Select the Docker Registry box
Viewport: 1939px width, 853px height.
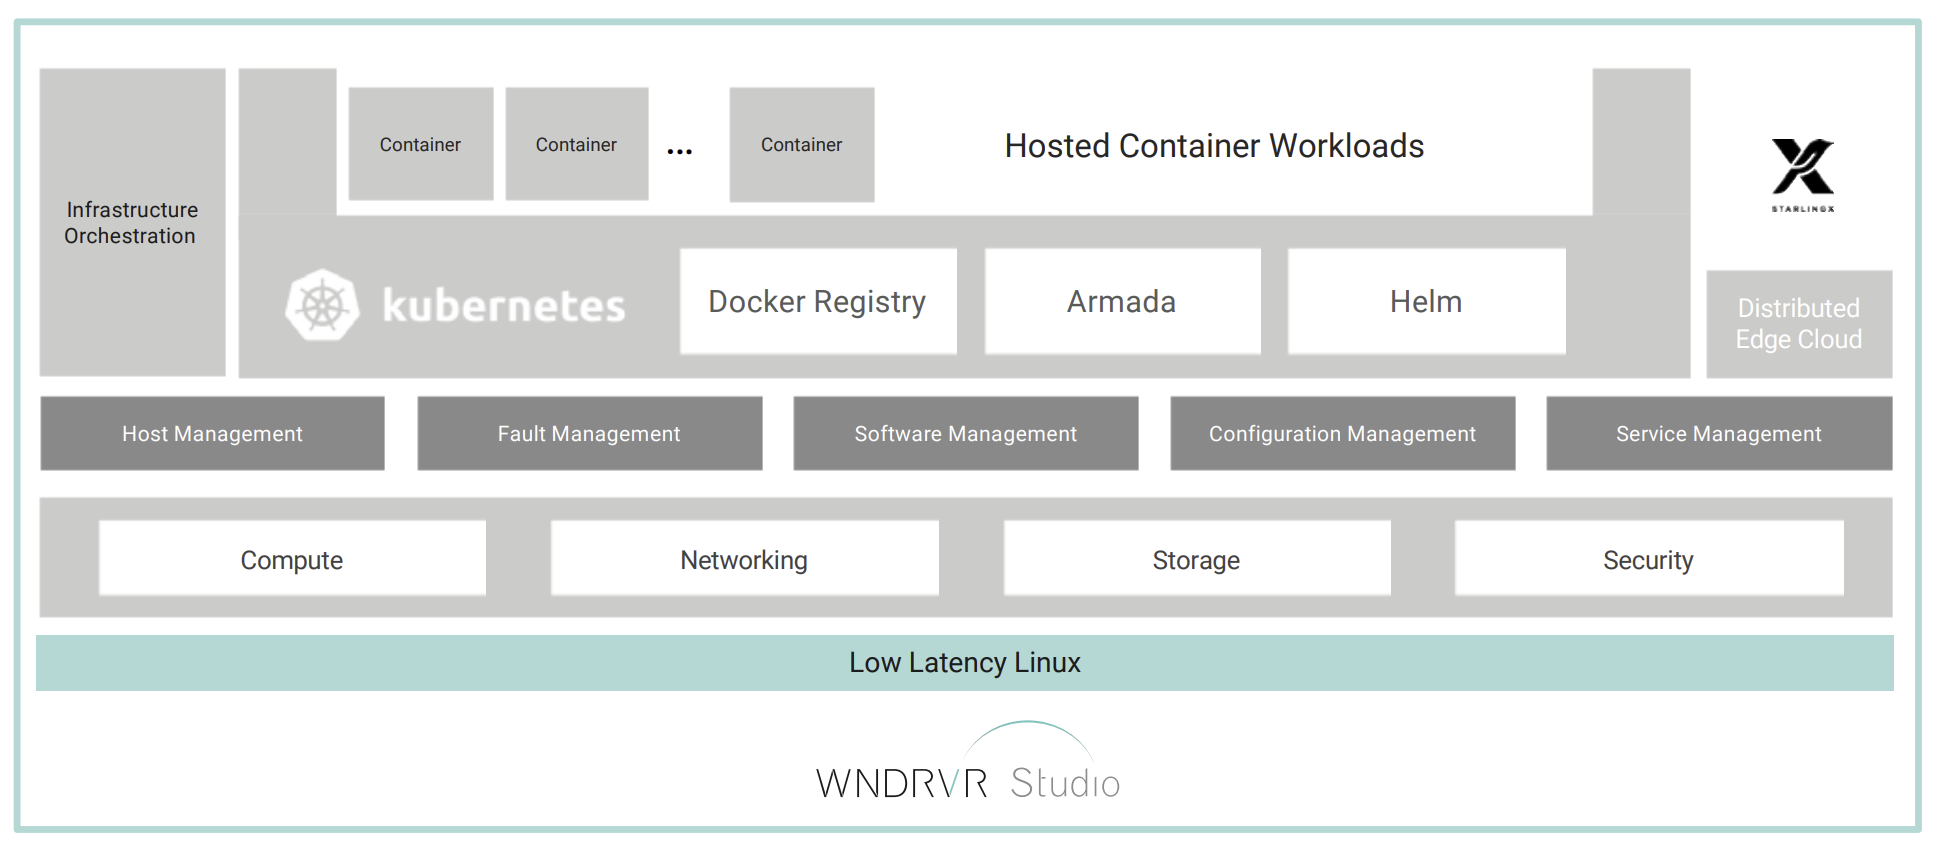tap(818, 301)
